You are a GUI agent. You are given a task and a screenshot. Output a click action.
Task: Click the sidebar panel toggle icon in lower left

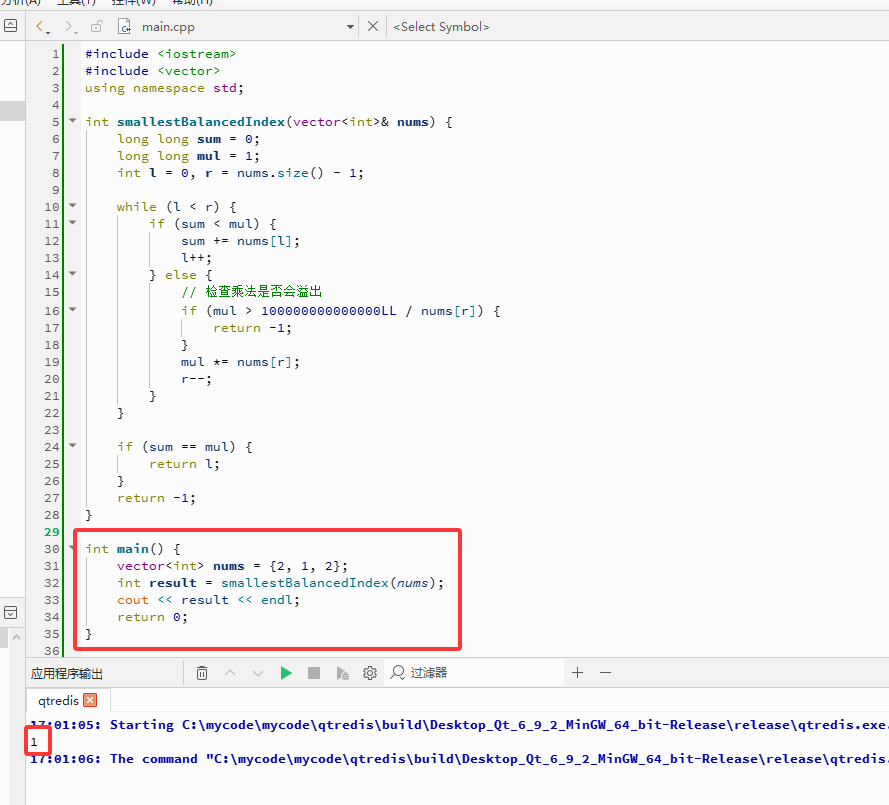click(x=10, y=613)
